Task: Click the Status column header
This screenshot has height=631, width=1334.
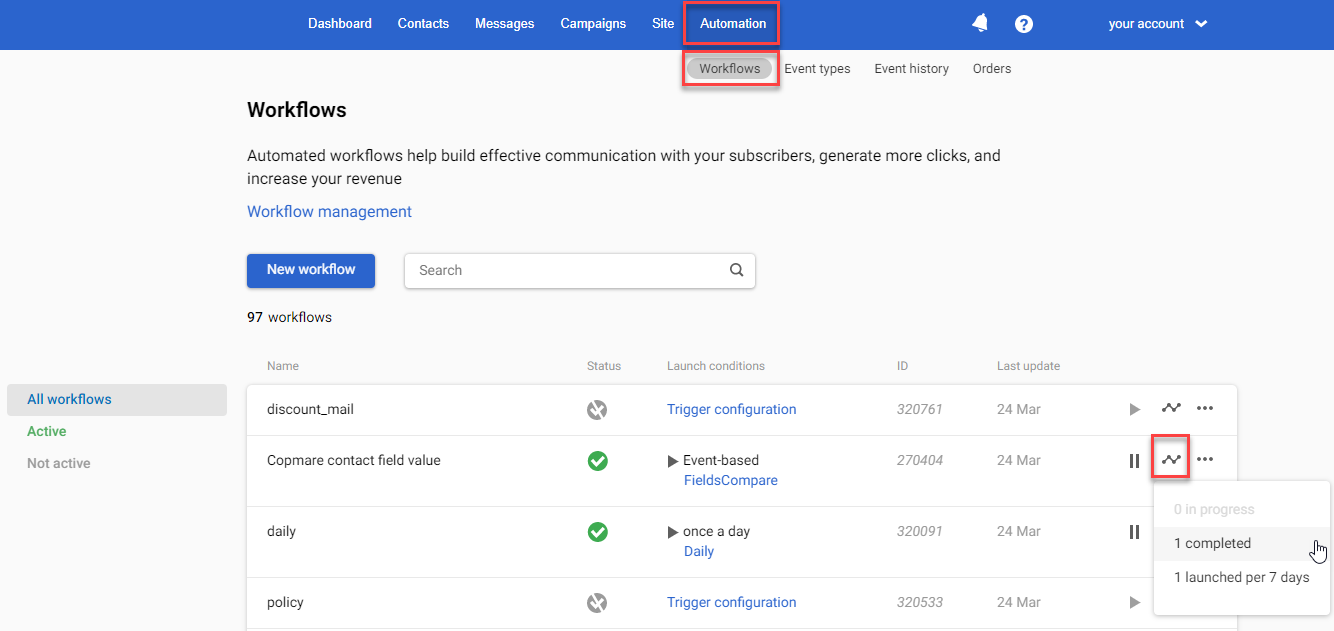Action: coord(604,366)
